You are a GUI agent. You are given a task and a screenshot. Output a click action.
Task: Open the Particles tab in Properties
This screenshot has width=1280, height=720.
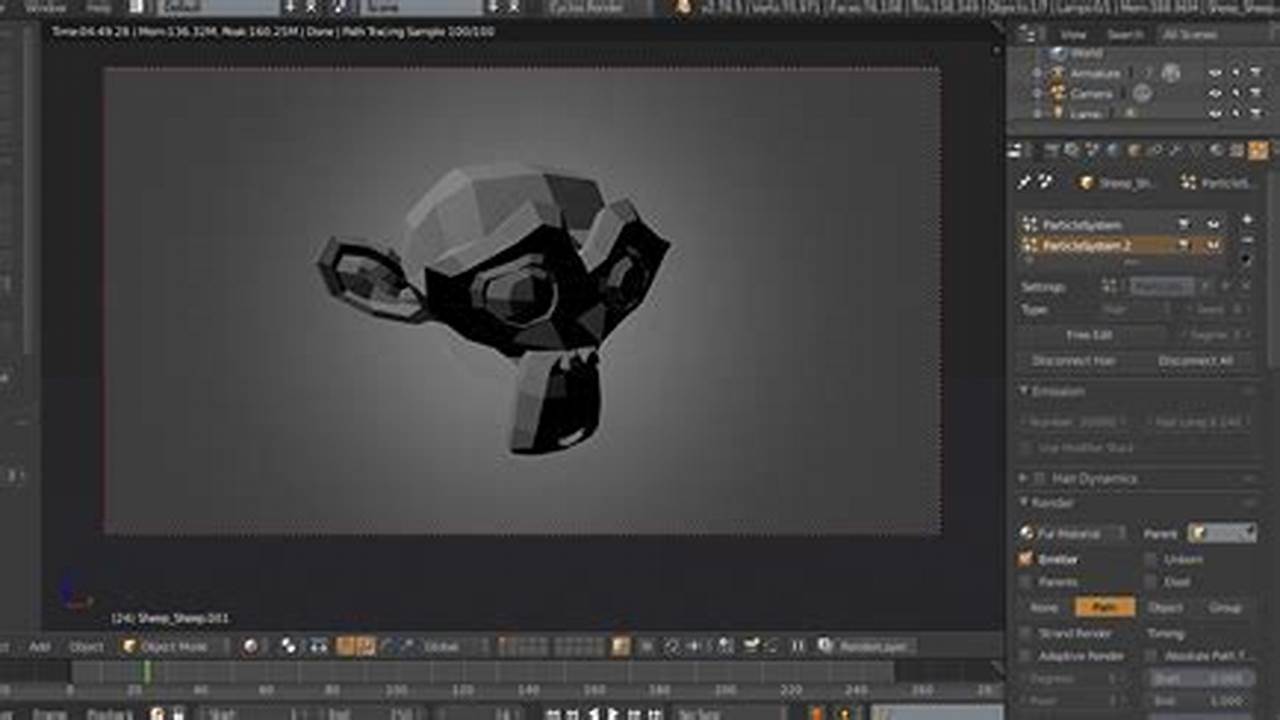point(1258,152)
